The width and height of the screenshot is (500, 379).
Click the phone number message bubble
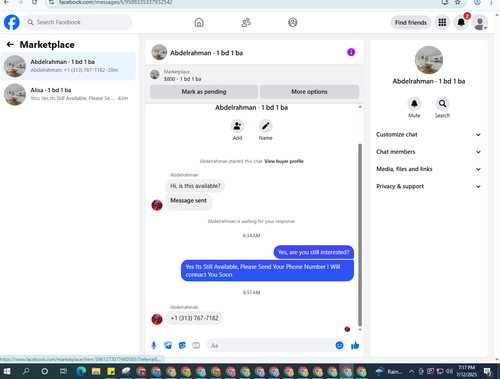194,318
